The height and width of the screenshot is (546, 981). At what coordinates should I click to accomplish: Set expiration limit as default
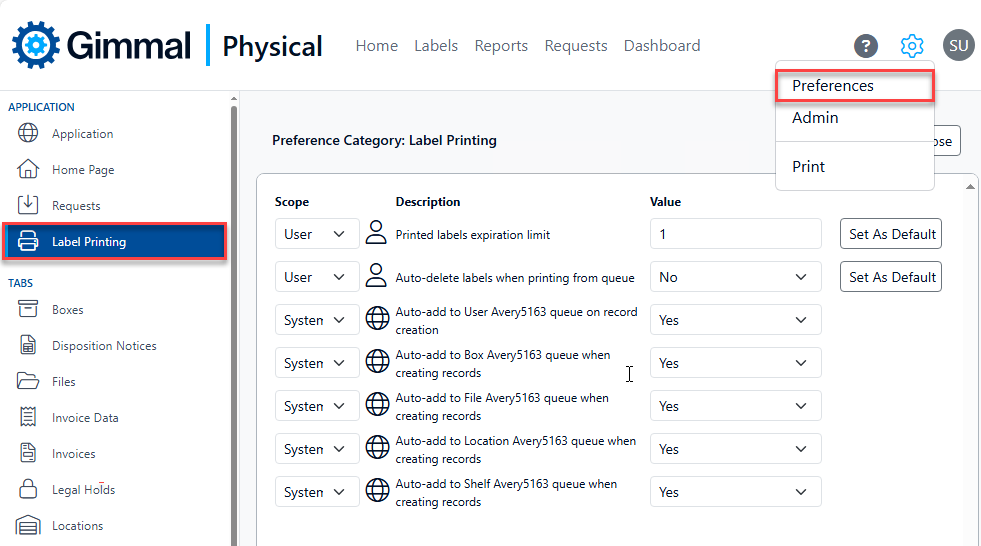[x=892, y=234]
